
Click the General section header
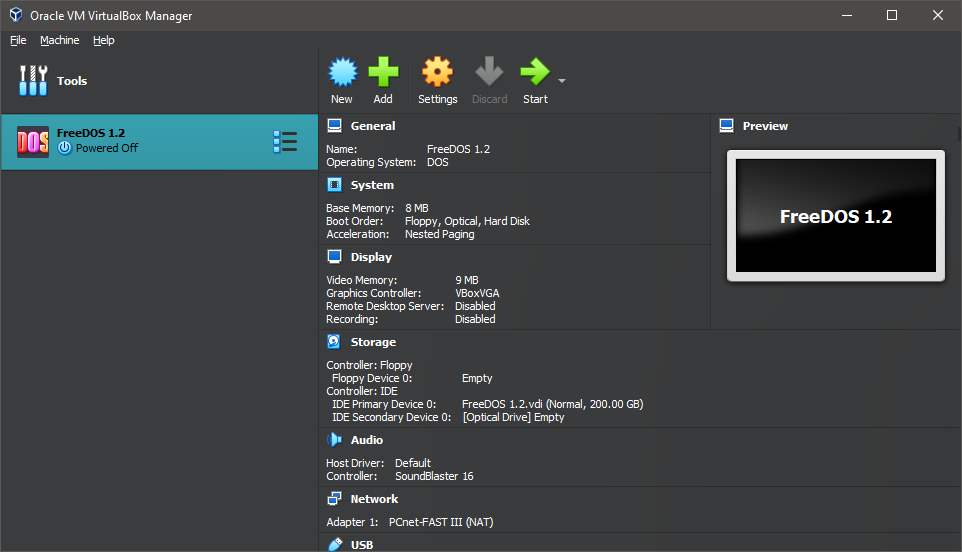pos(372,126)
